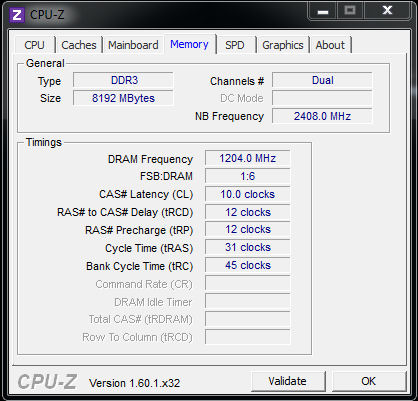Click DRAM Frequency value 1204.0 MHz
418x401 pixels.
point(247,158)
